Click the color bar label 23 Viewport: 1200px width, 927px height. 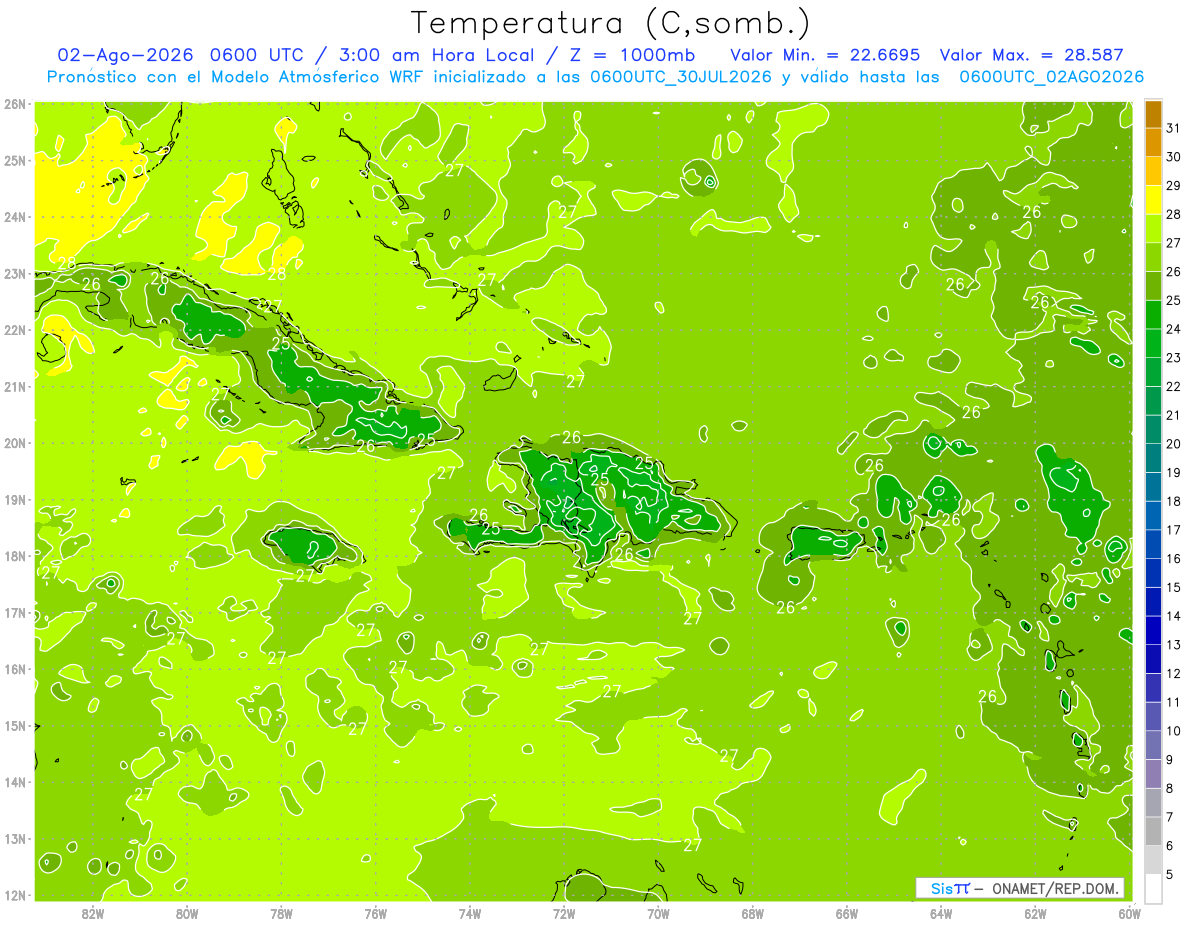1173,358
